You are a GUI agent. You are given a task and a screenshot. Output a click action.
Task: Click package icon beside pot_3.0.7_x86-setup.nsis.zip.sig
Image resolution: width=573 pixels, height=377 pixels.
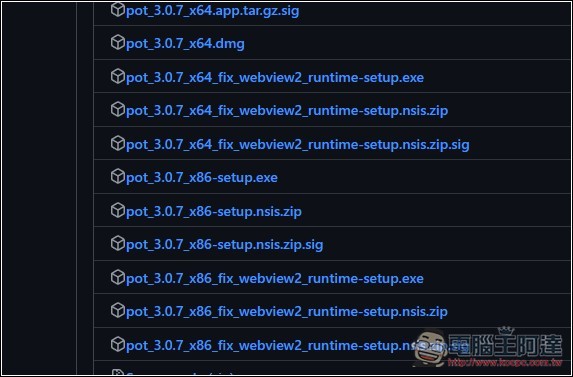[118, 243]
